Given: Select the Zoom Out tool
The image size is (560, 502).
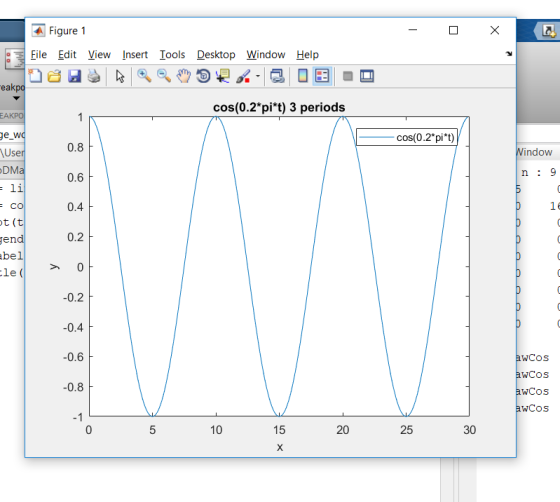Looking at the screenshot, I should tap(164, 76).
